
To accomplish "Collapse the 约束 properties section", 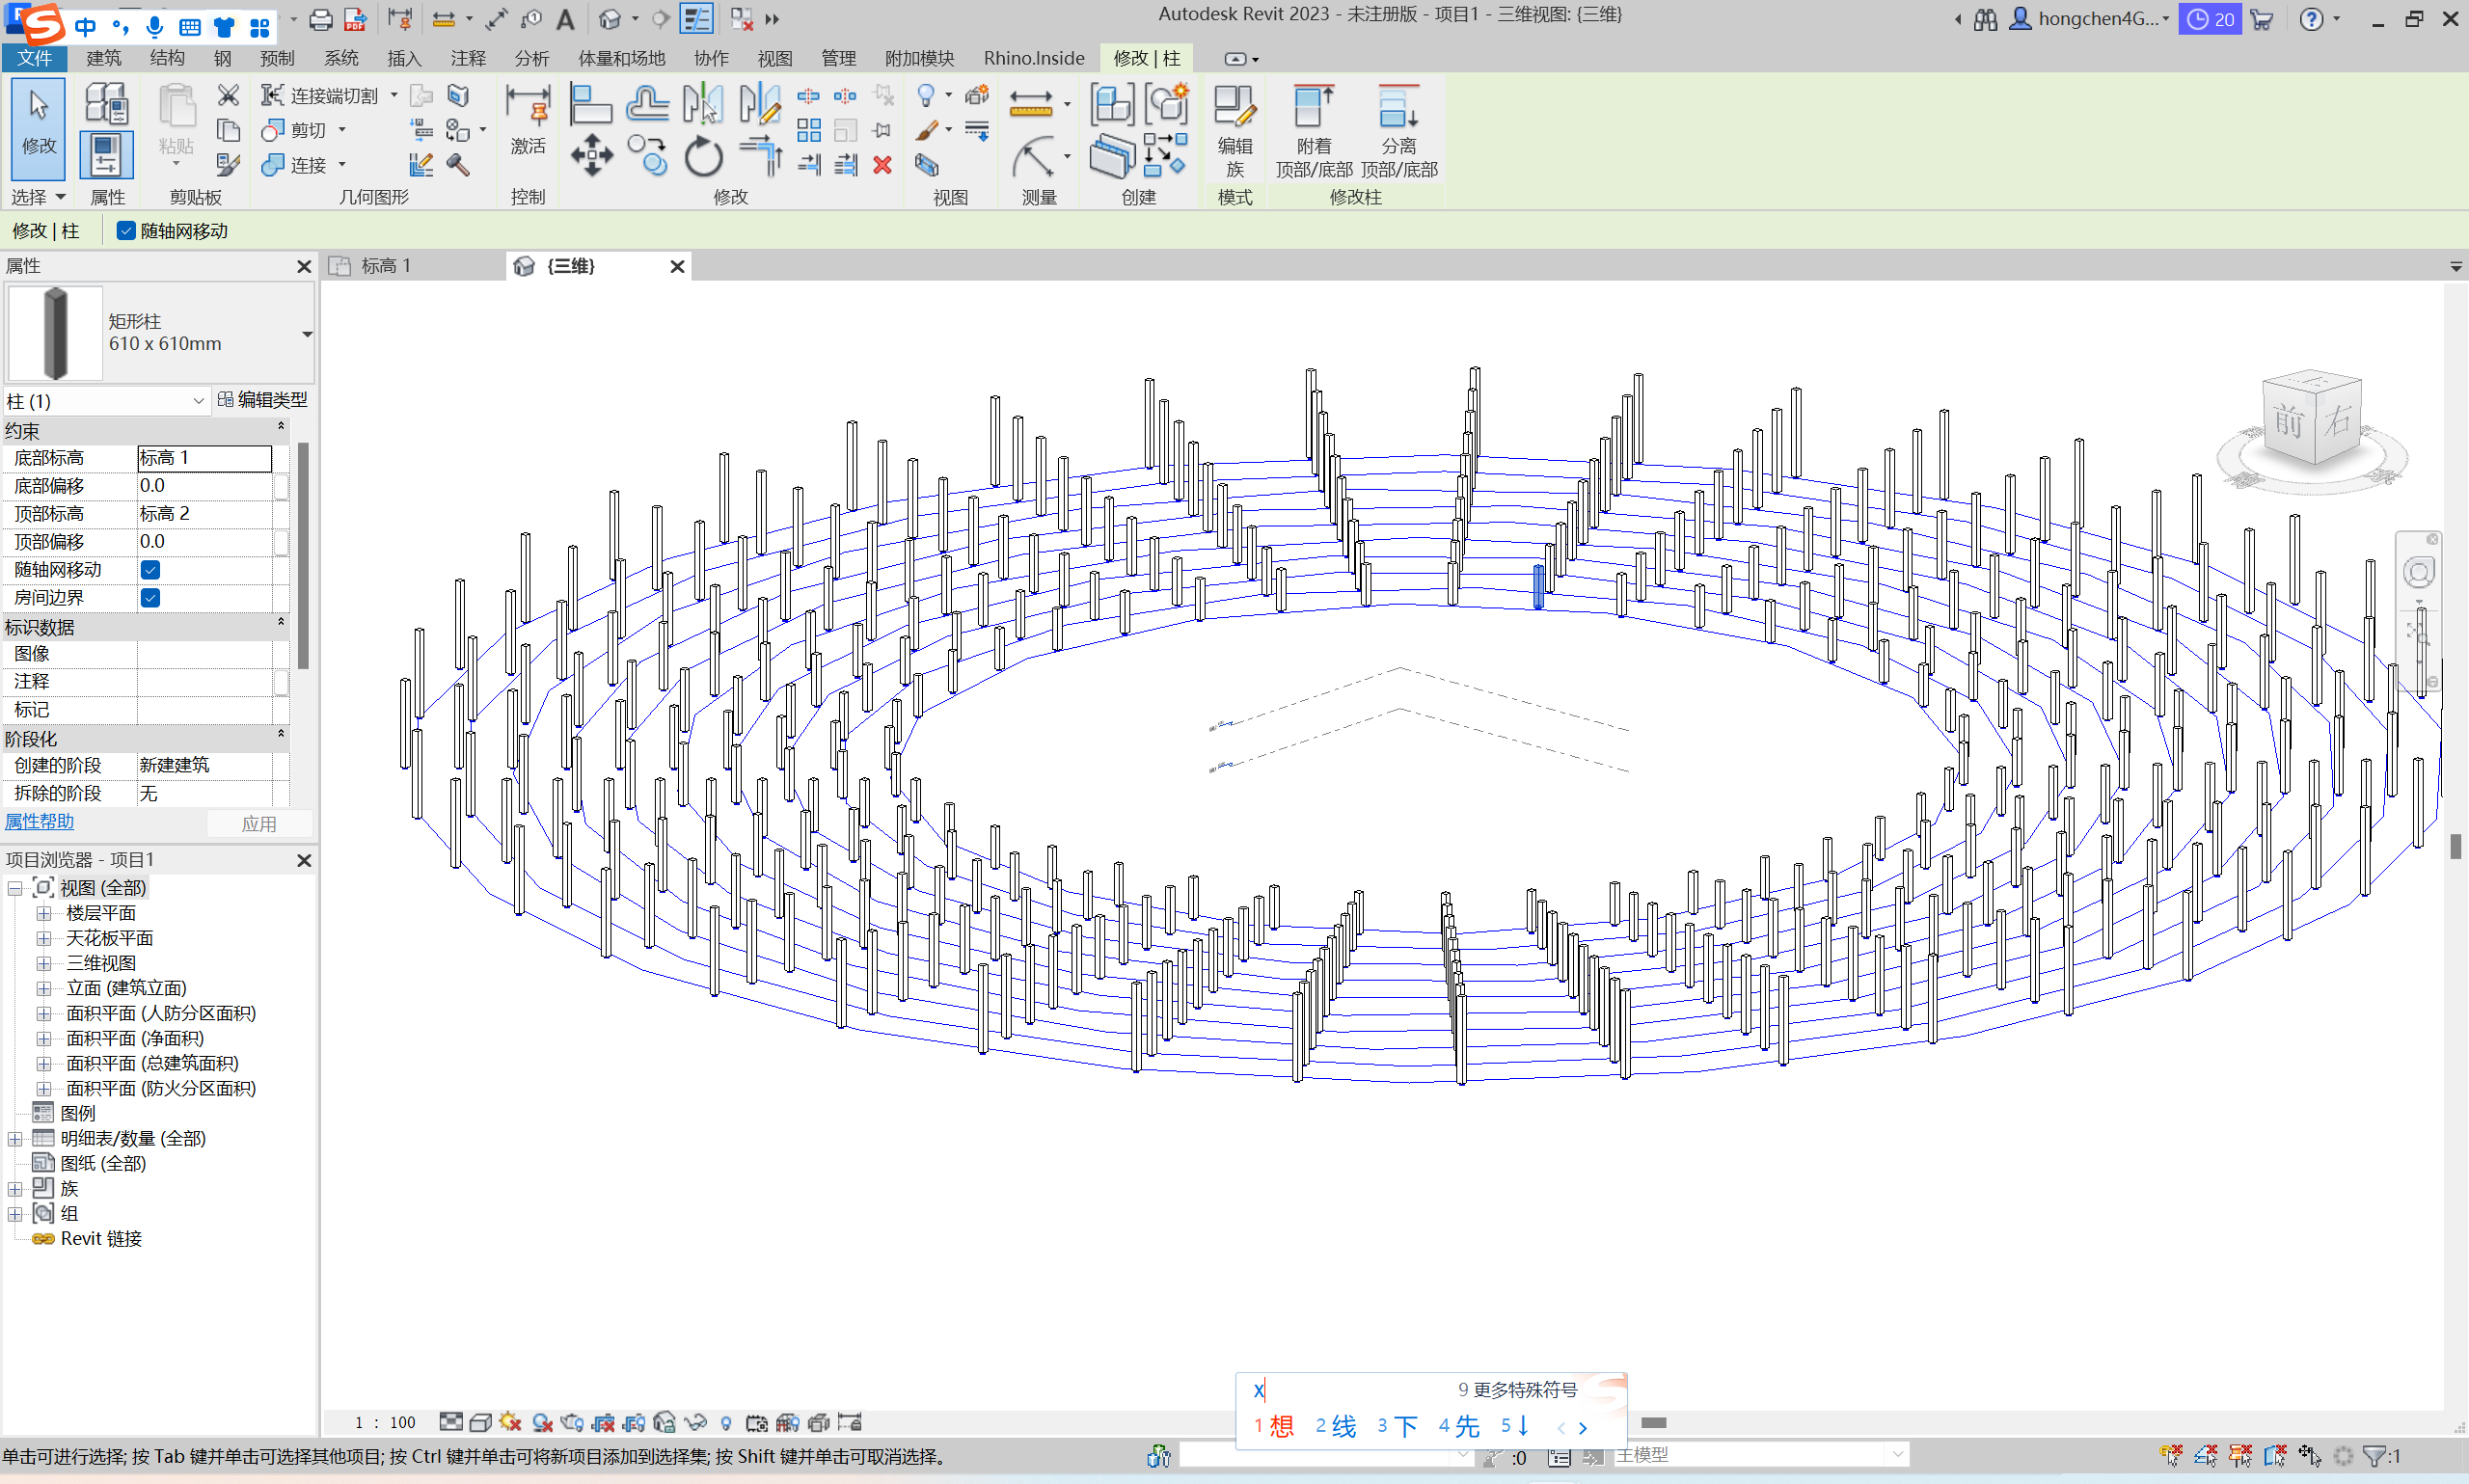I will coord(281,427).
